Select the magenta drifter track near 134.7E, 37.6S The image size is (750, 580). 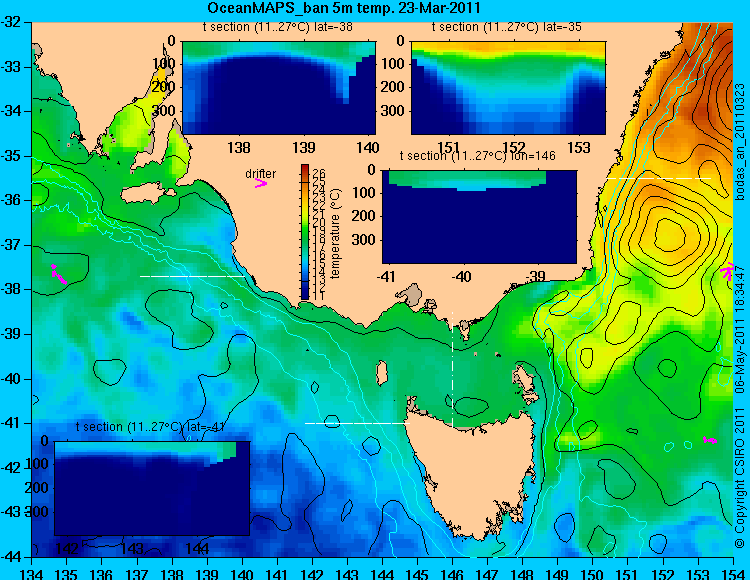(x=58, y=274)
